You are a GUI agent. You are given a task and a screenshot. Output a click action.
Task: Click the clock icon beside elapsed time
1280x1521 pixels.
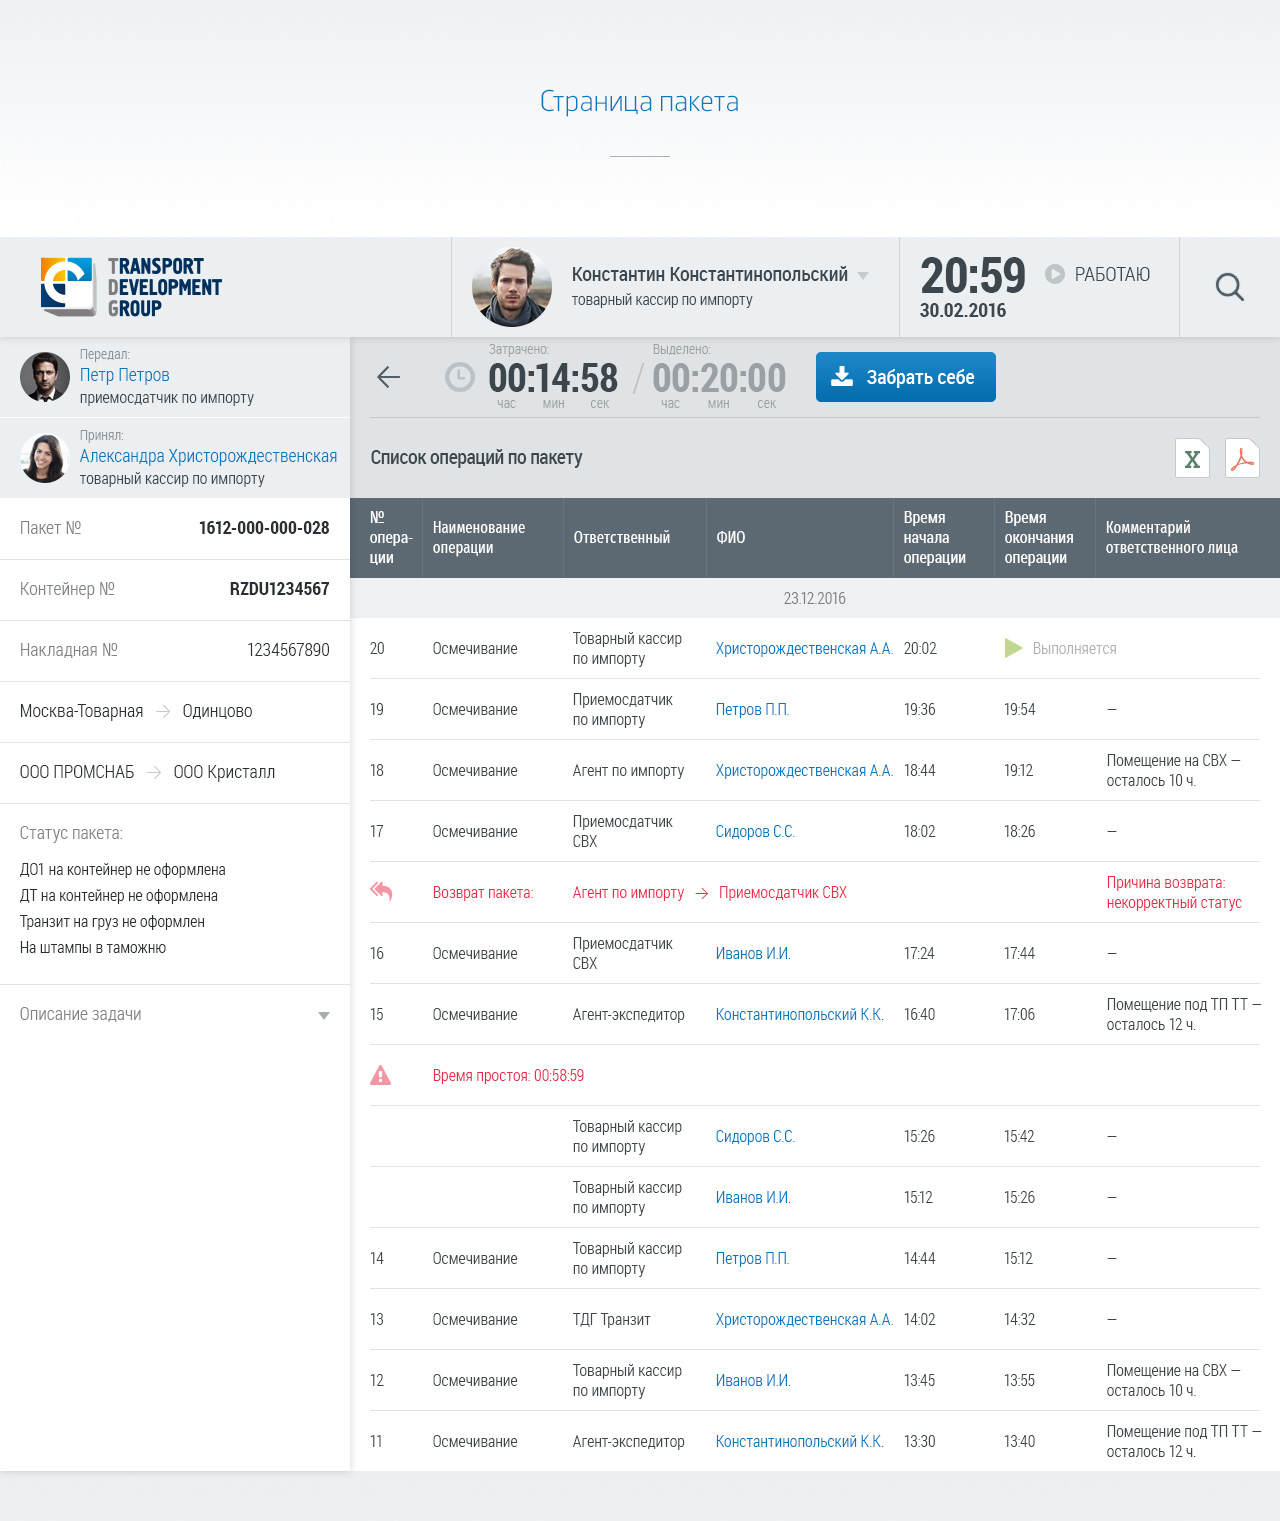(x=459, y=377)
